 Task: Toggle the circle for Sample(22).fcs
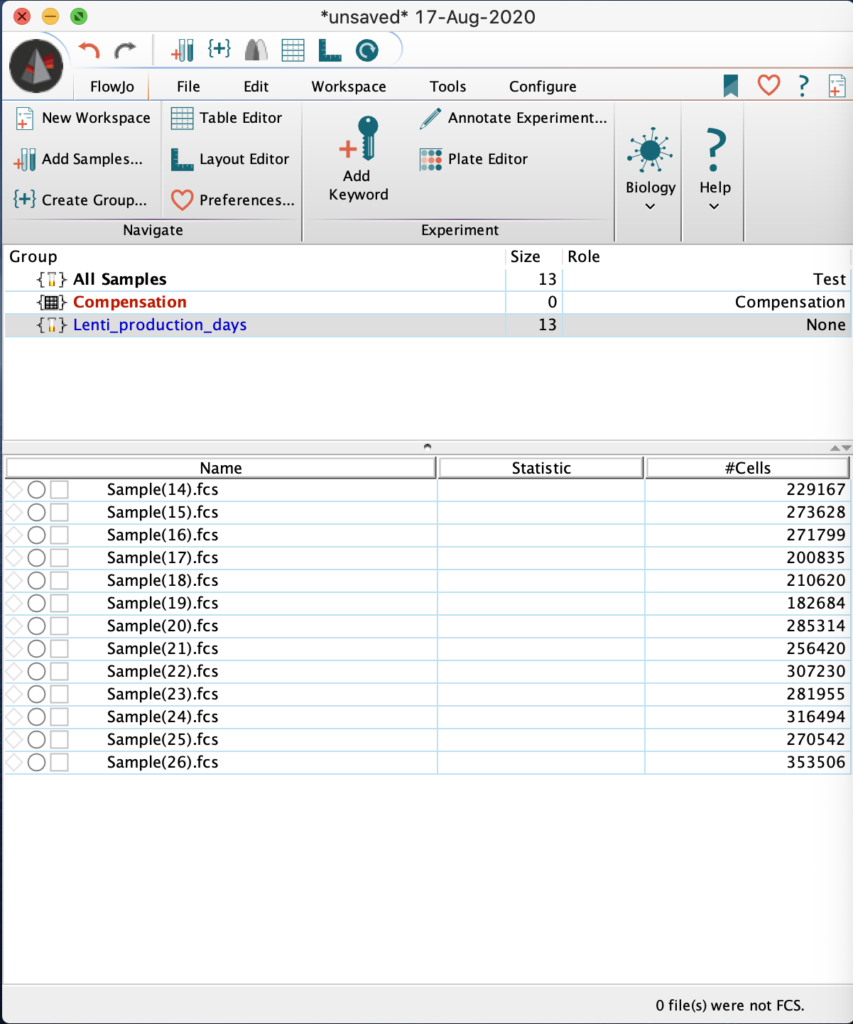pyautogui.click(x=37, y=671)
